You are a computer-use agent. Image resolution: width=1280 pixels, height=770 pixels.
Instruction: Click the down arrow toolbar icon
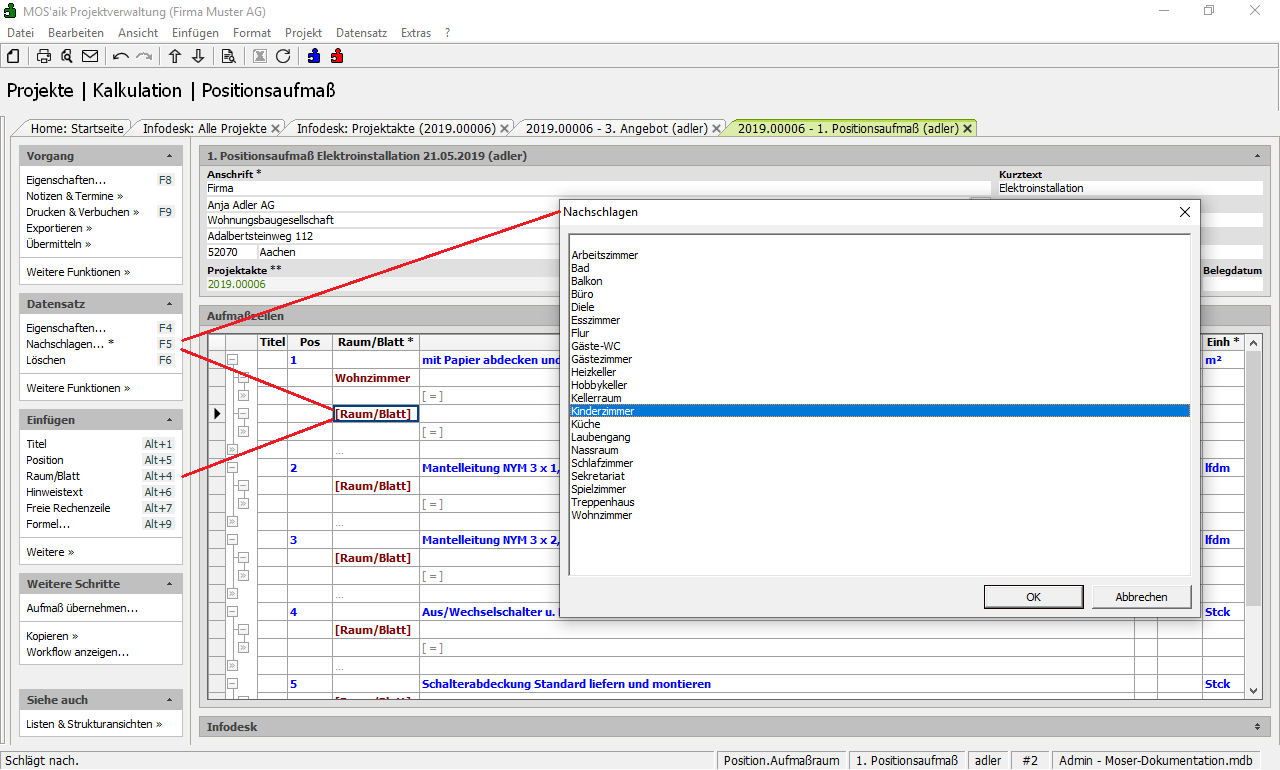(x=198, y=56)
